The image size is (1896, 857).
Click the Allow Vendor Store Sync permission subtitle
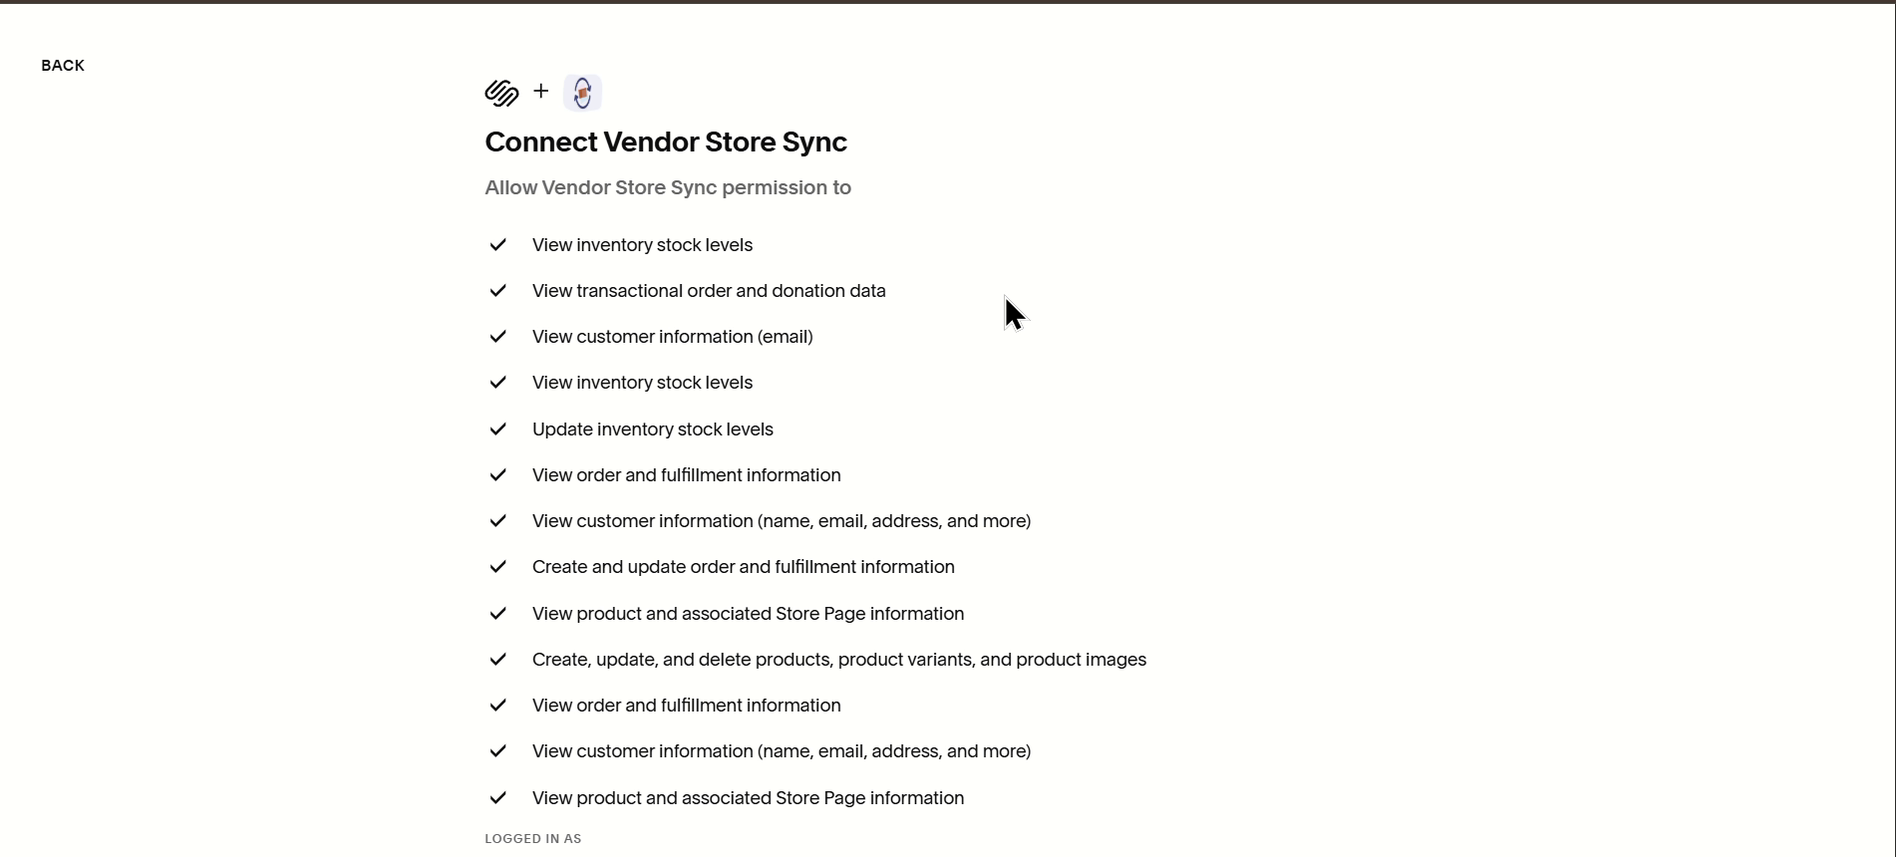click(668, 188)
